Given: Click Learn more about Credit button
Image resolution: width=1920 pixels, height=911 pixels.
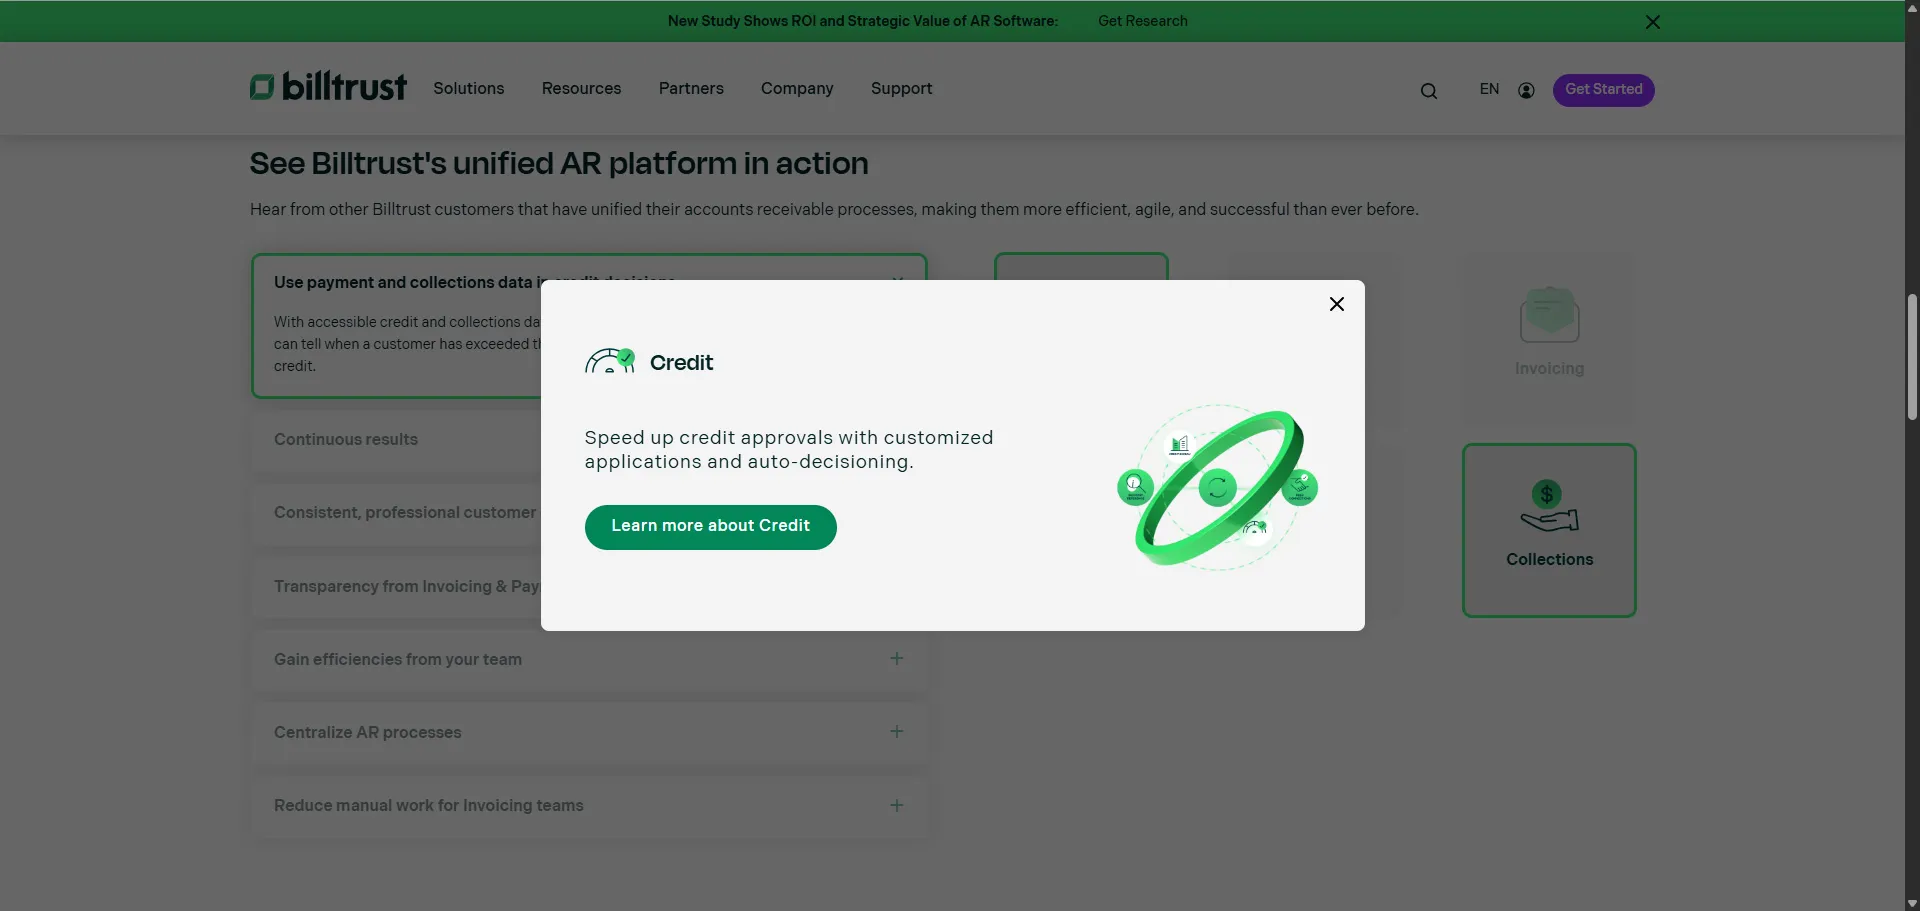Looking at the screenshot, I should [x=710, y=527].
